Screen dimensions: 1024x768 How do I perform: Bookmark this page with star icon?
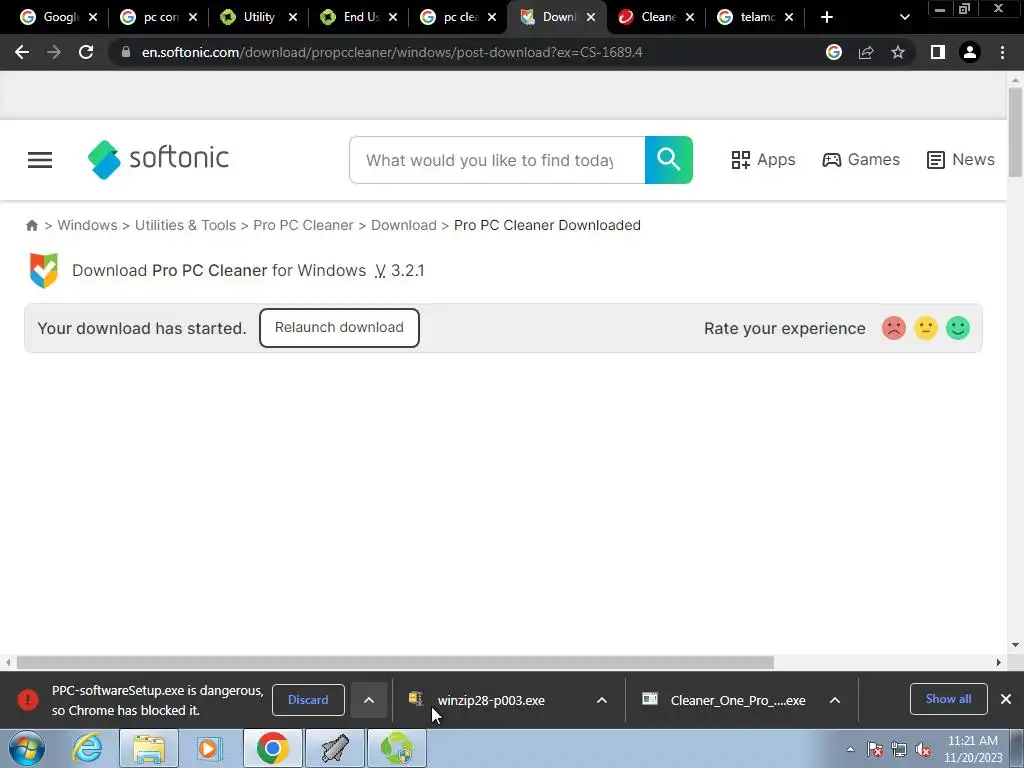[898, 52]
